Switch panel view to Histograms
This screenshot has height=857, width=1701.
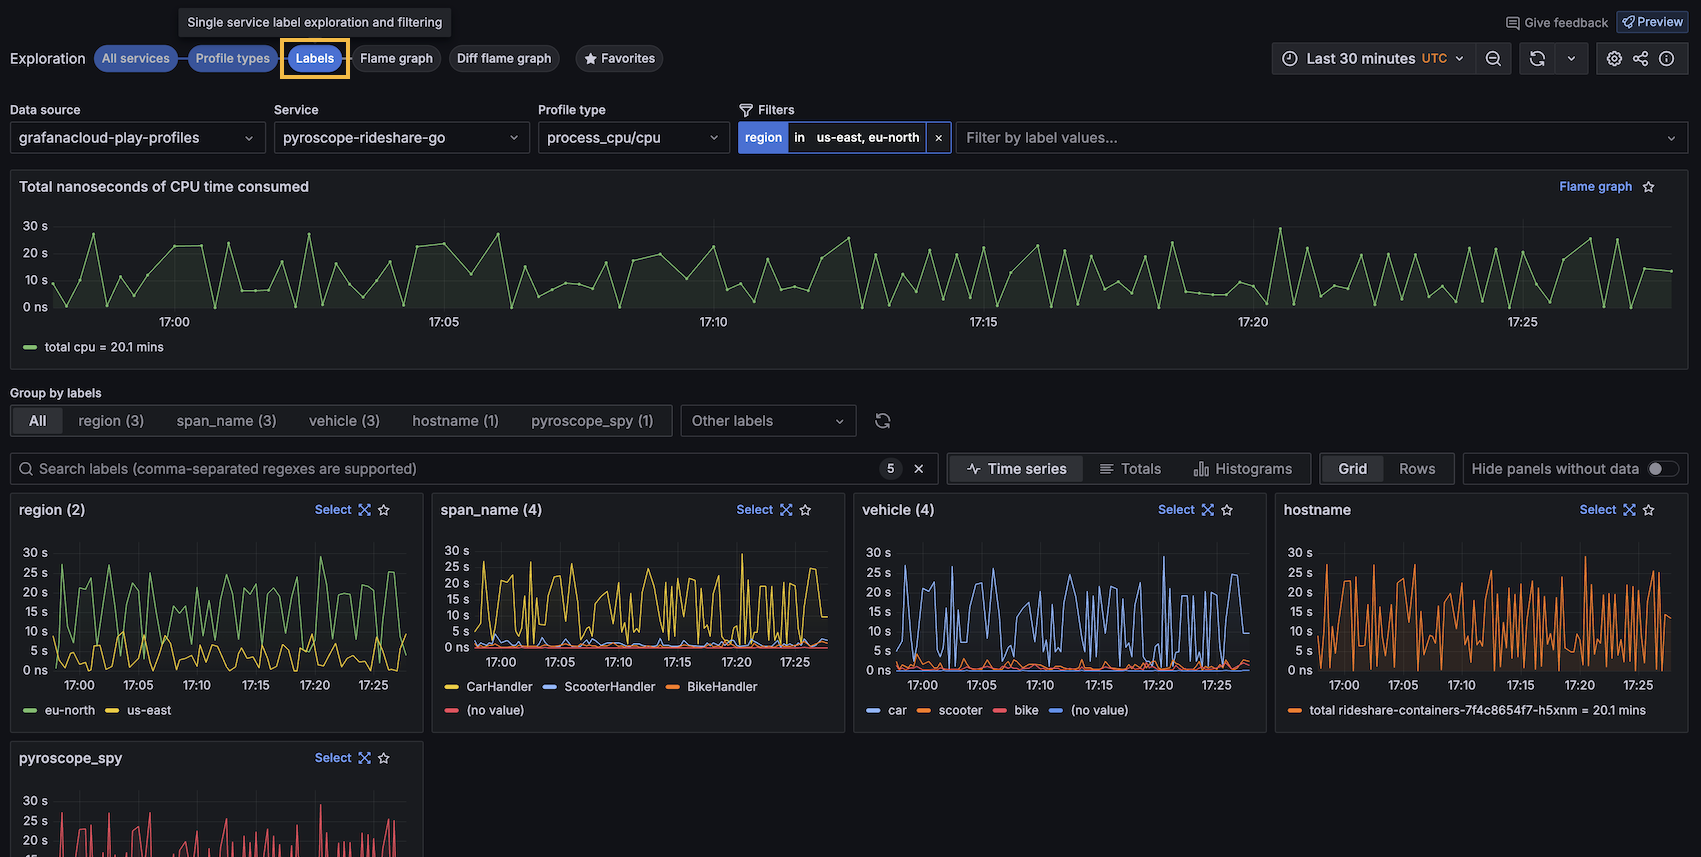coord(1243,469)
